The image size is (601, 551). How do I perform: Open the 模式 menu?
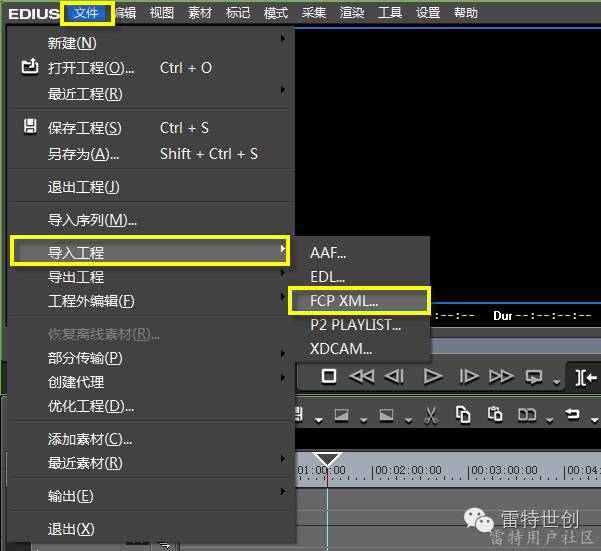276,13
